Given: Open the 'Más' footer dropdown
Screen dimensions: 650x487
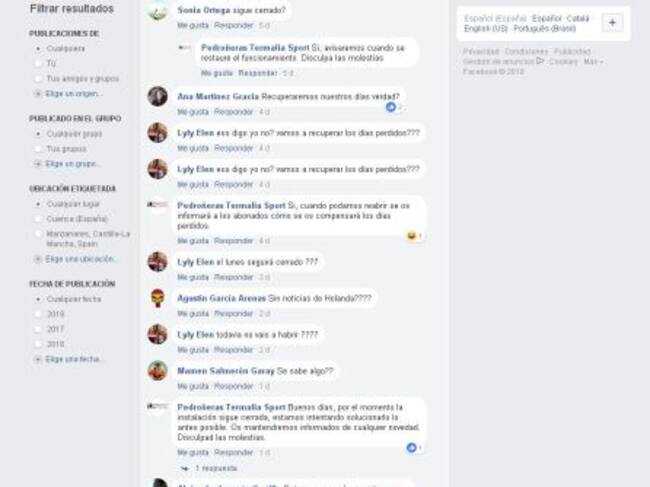Looking at the screenshot, I should click(593, 61).
